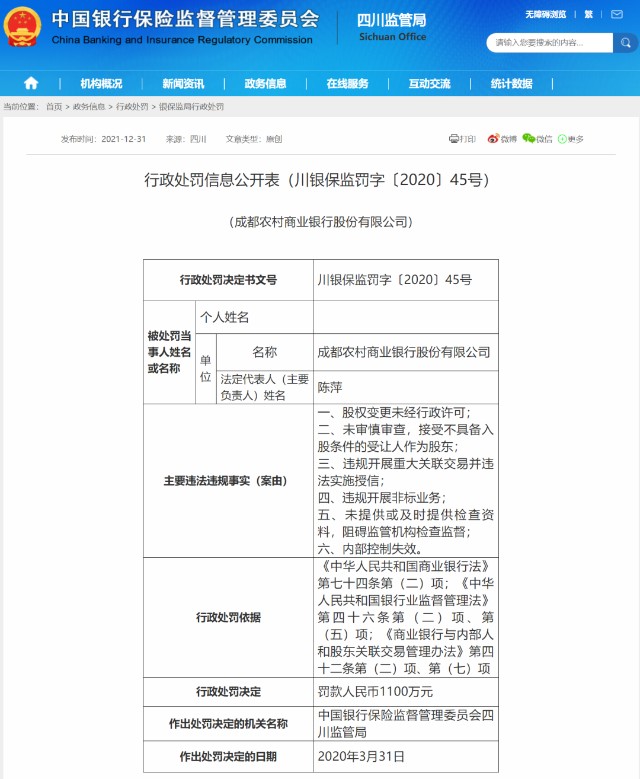Click text 四、违规开展非标业务
The height and width of the screenshot is (779, 640).
click(381, 498)
